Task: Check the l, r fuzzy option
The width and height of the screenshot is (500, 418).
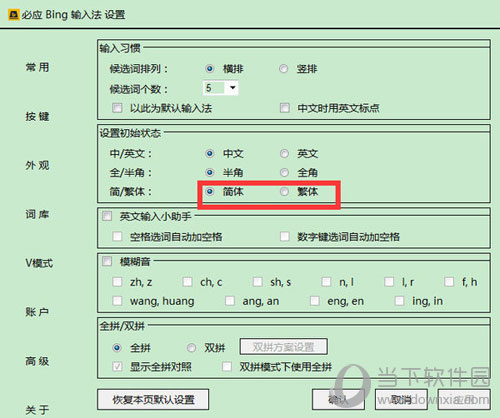Action: click(x=389, y=282)
